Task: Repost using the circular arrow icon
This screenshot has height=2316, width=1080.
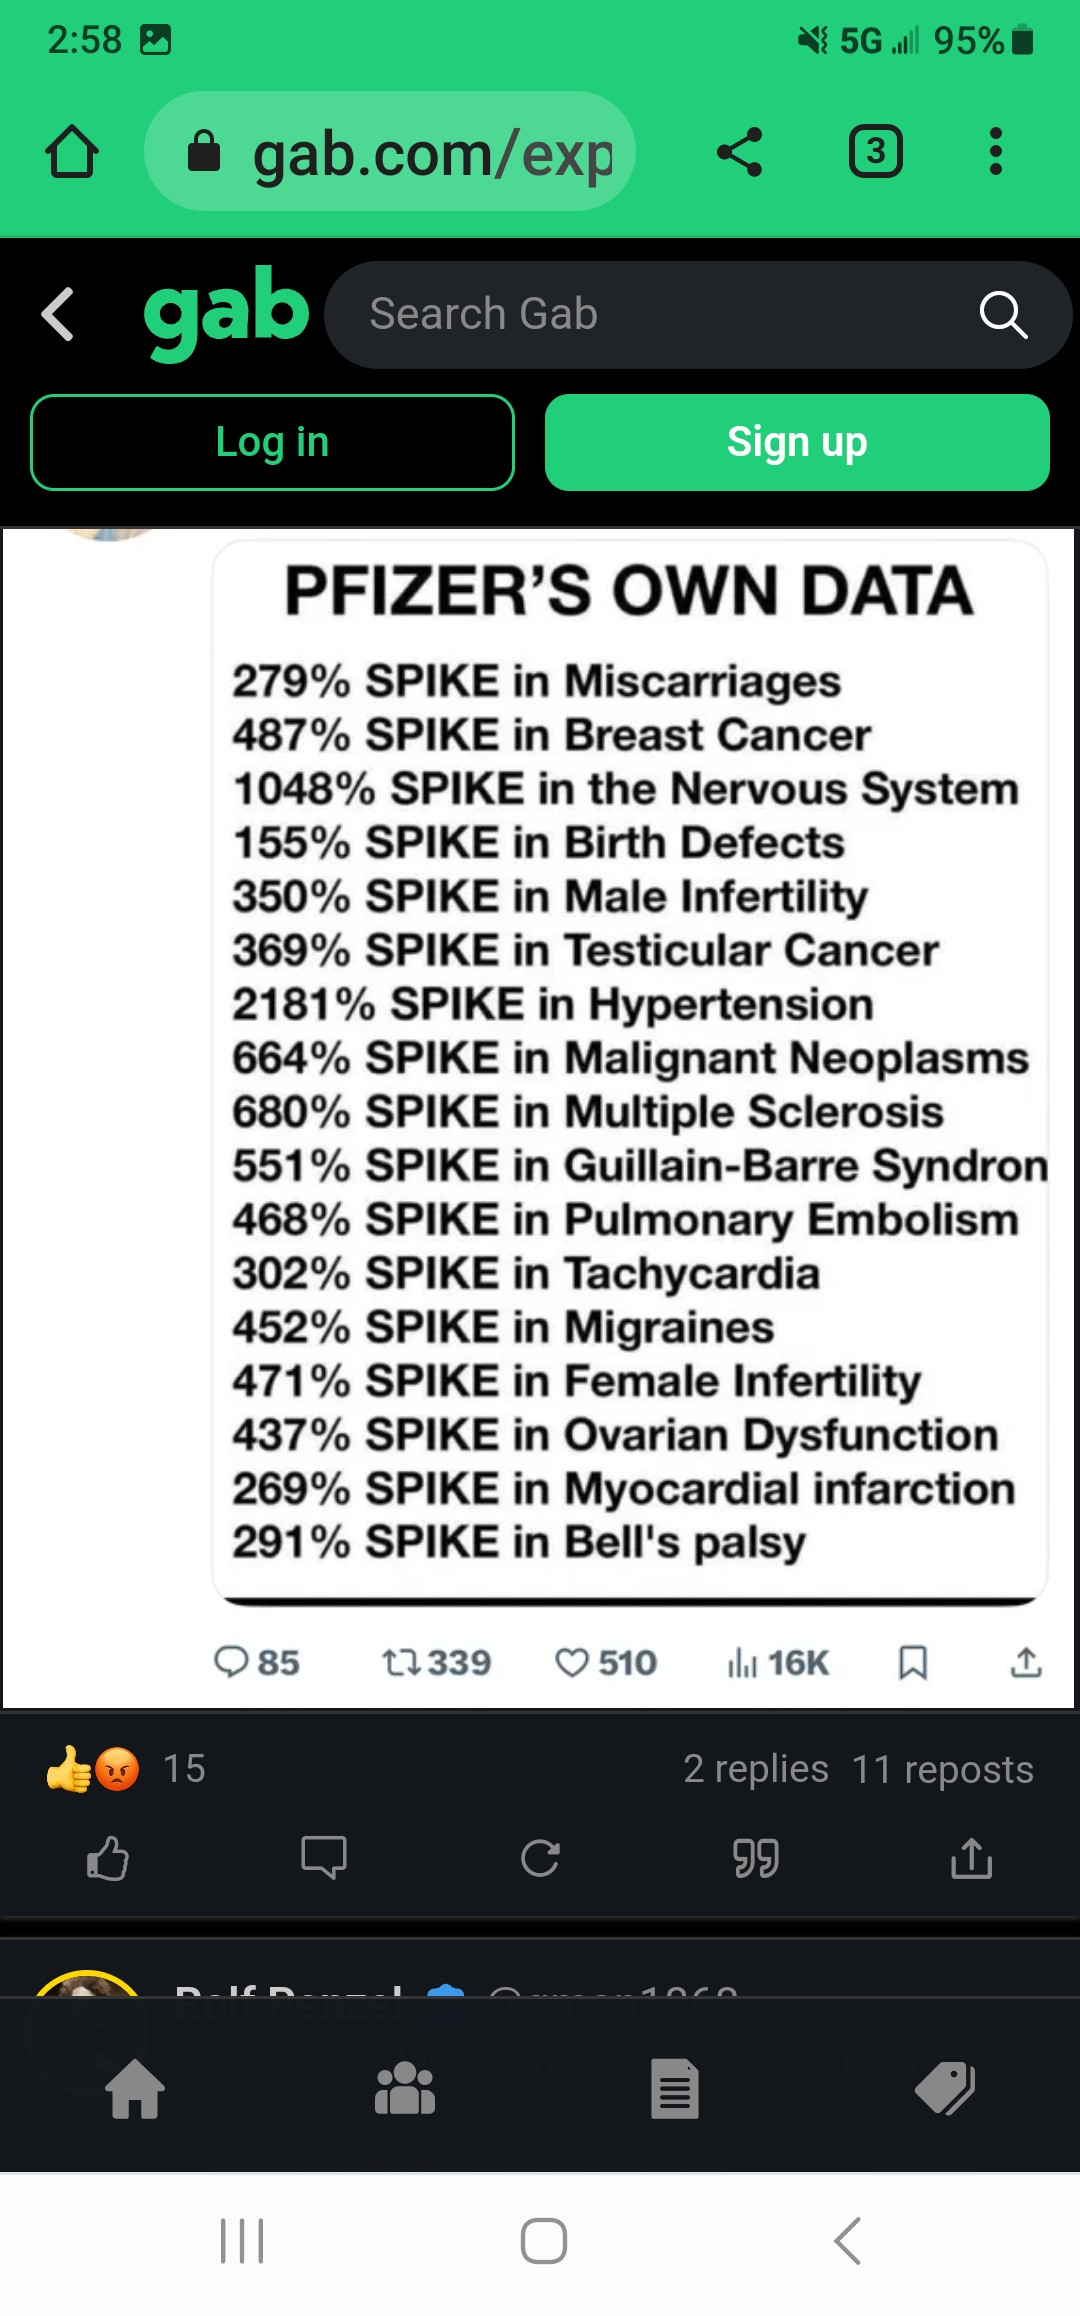Action: tap(540, 1859)
